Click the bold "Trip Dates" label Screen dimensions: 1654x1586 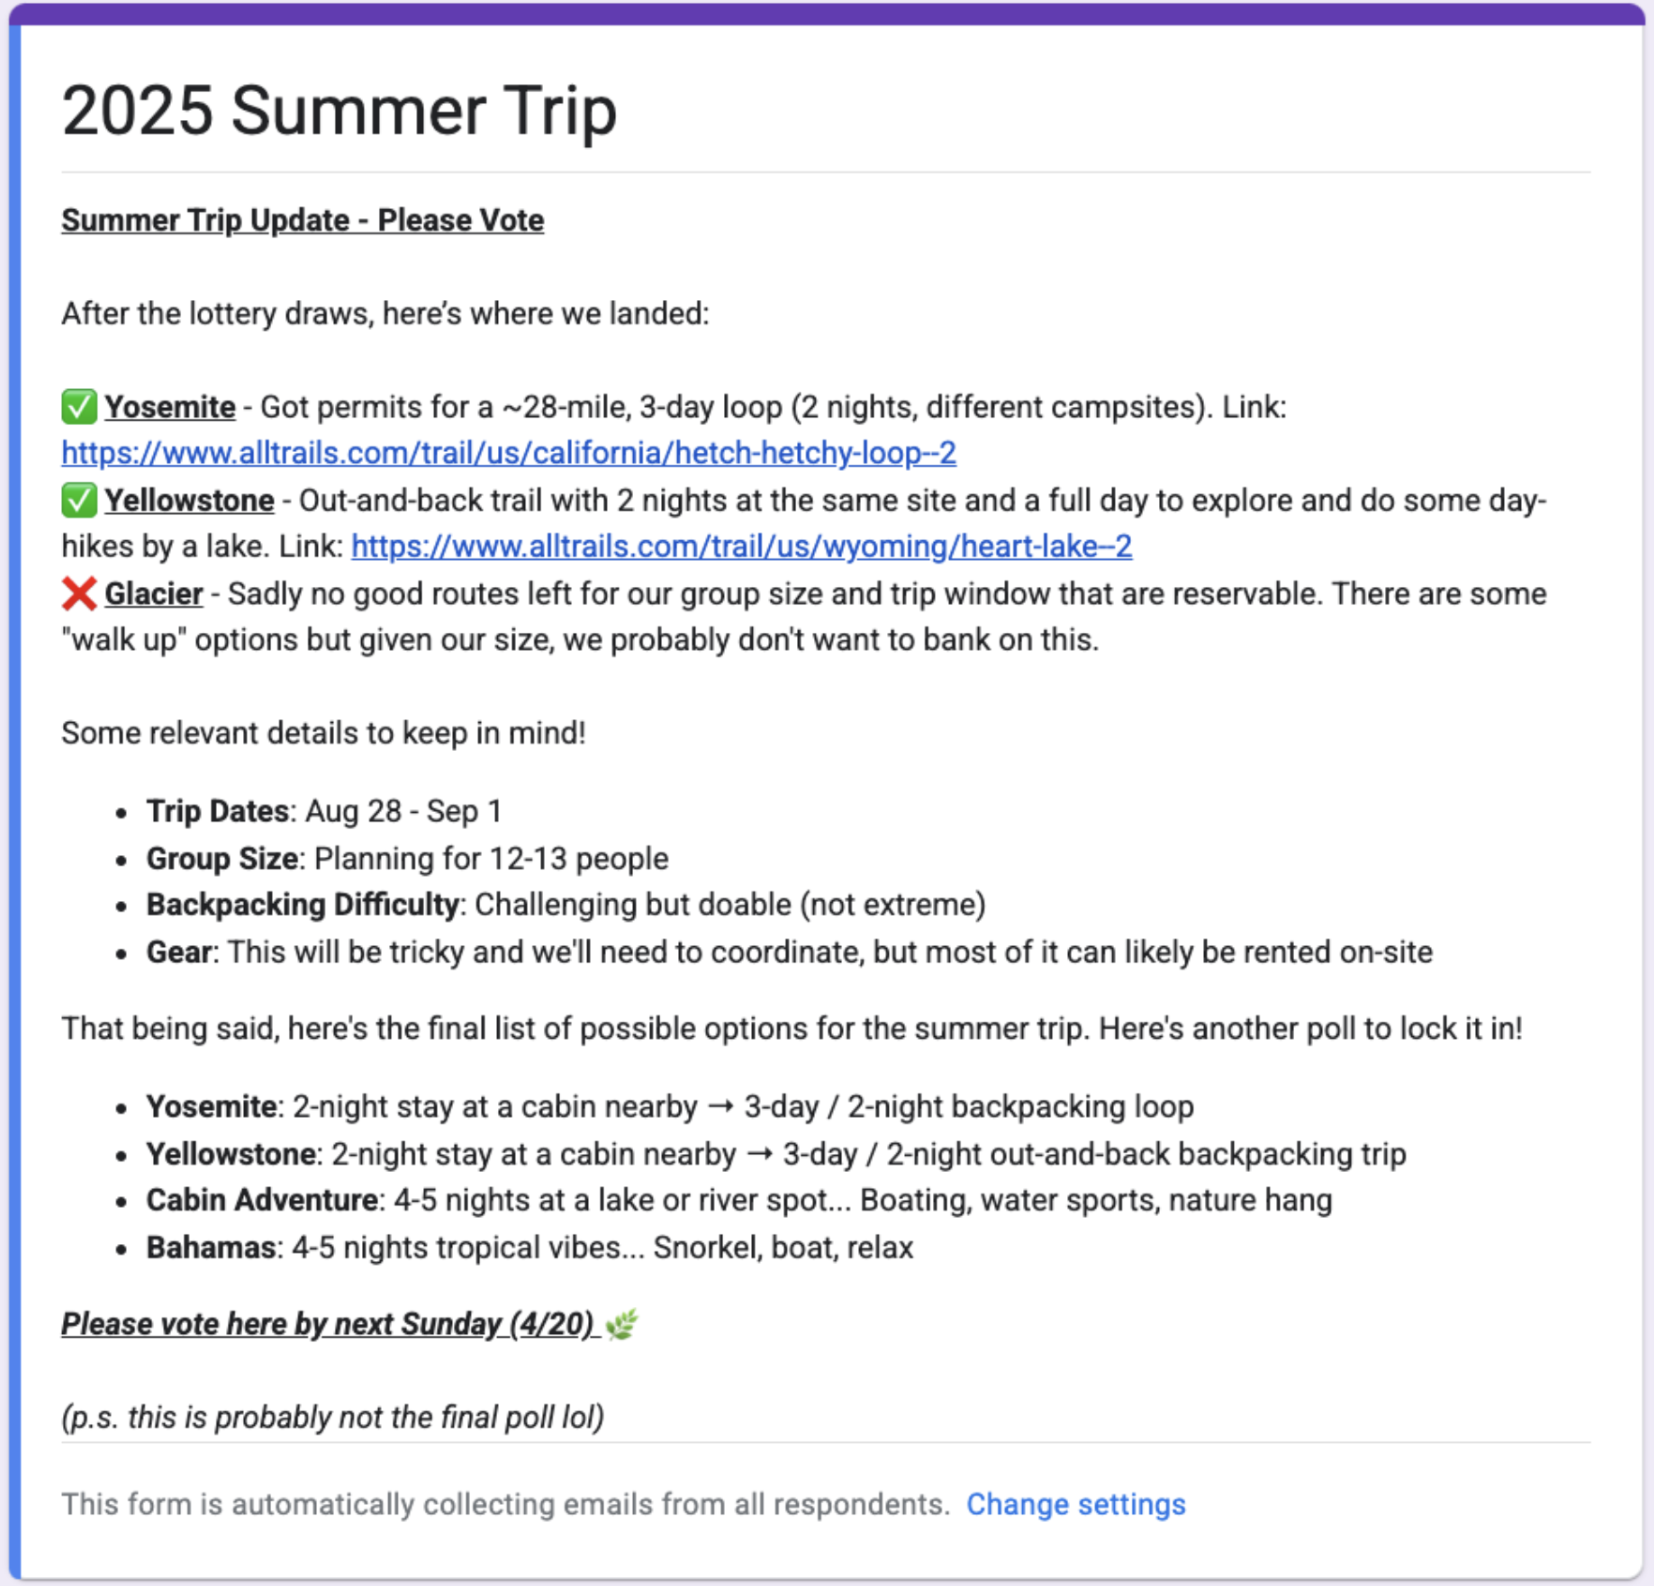tap(218, 811)
